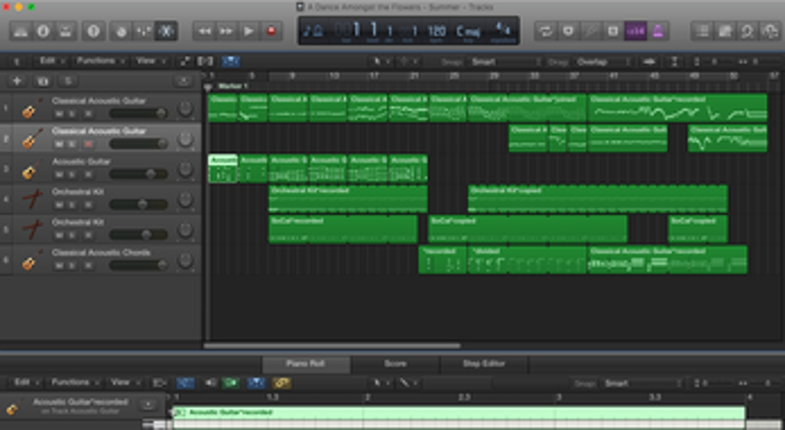Open Piano Roll Functions menu
Viewport: 785px width, 430px height.
(75, 383)
